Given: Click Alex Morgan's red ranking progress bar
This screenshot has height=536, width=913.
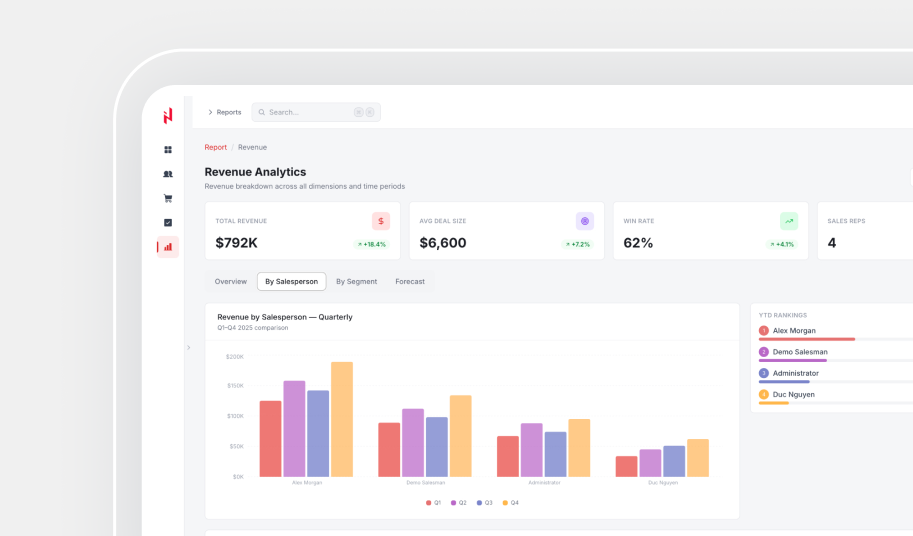Looking at the screenshot, I should (x=807, y=339).
